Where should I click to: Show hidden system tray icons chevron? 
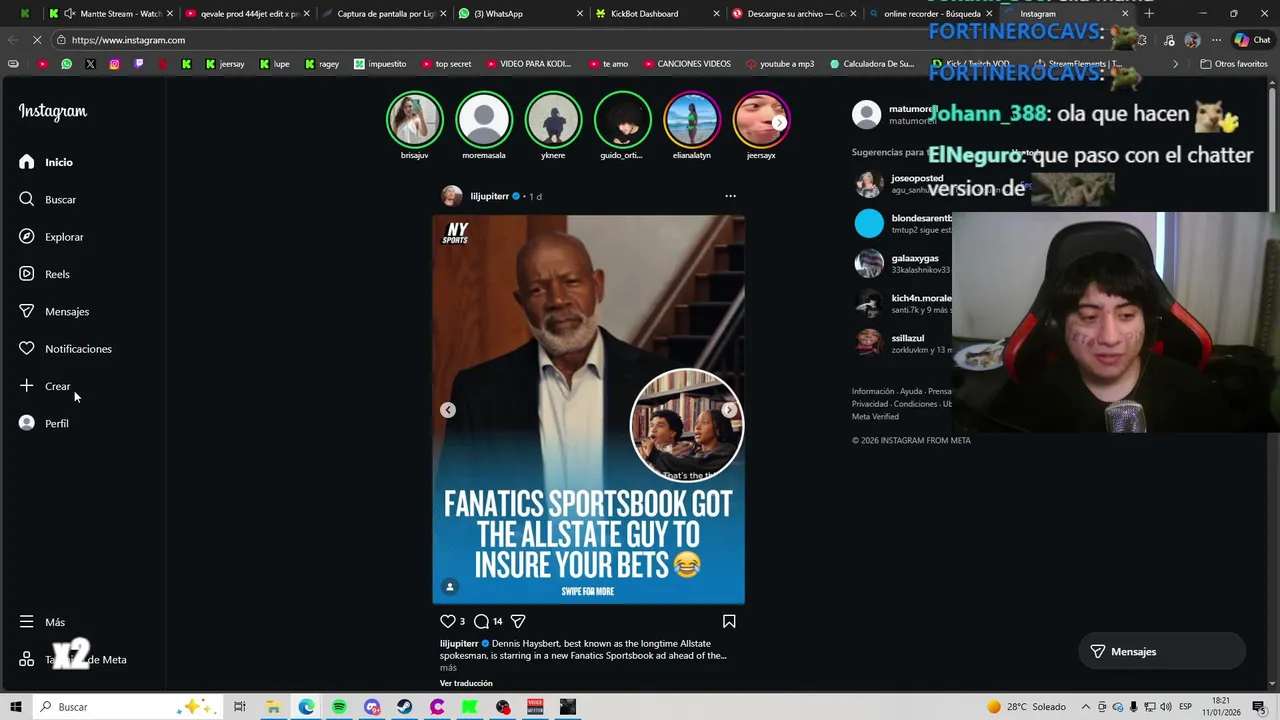(x=1084, y=707)
